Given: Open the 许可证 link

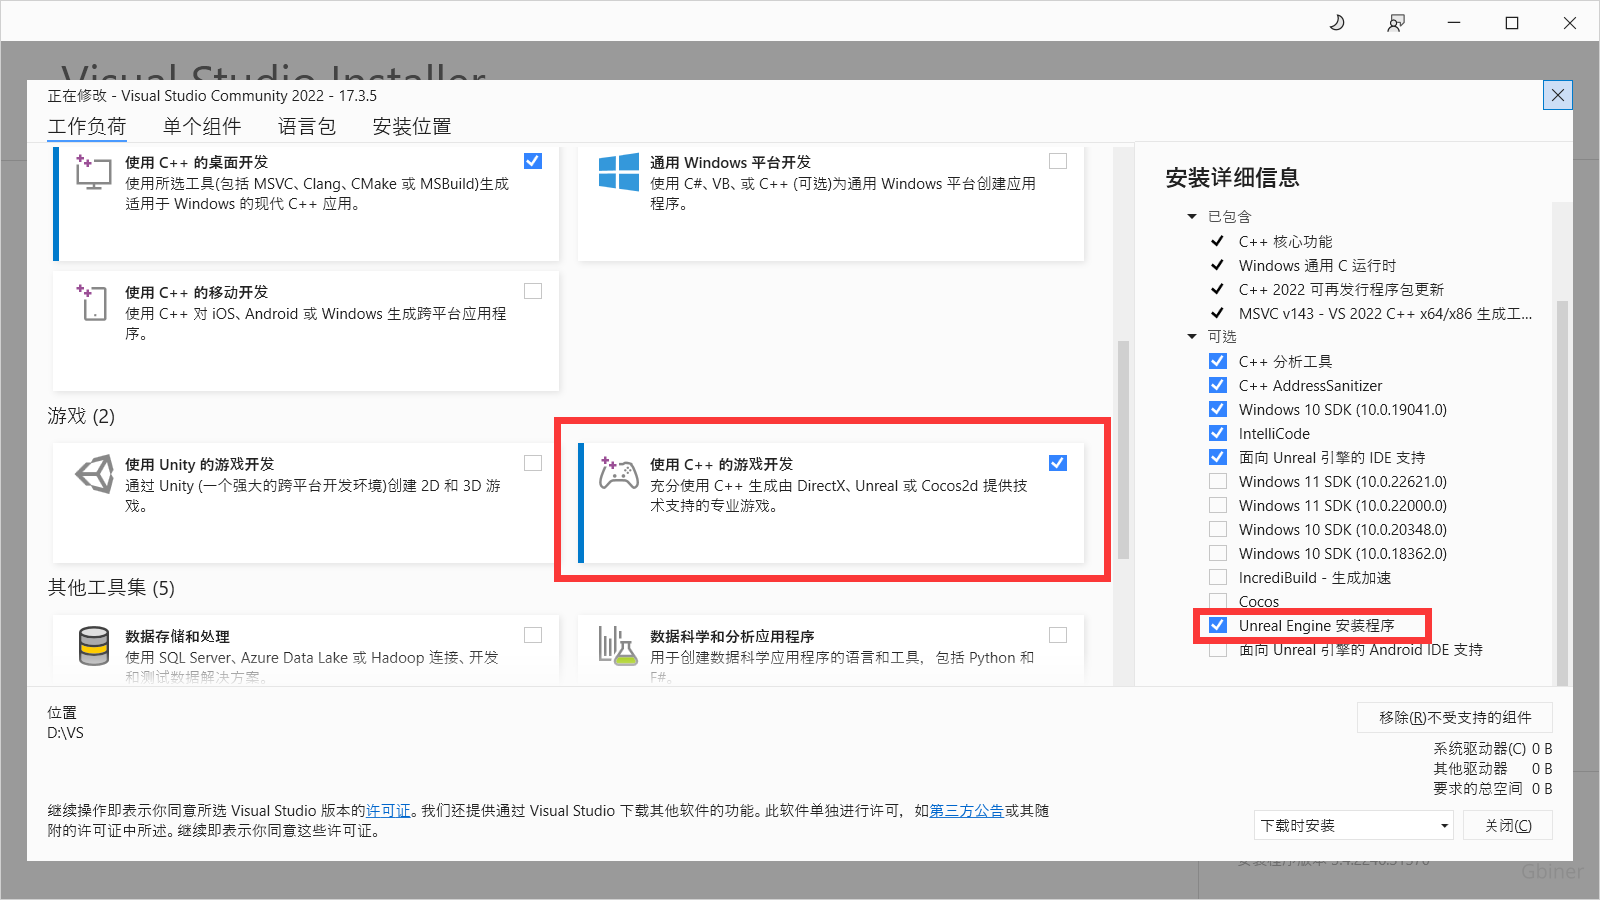Looking at the screenshot, I should pos(388,810).
